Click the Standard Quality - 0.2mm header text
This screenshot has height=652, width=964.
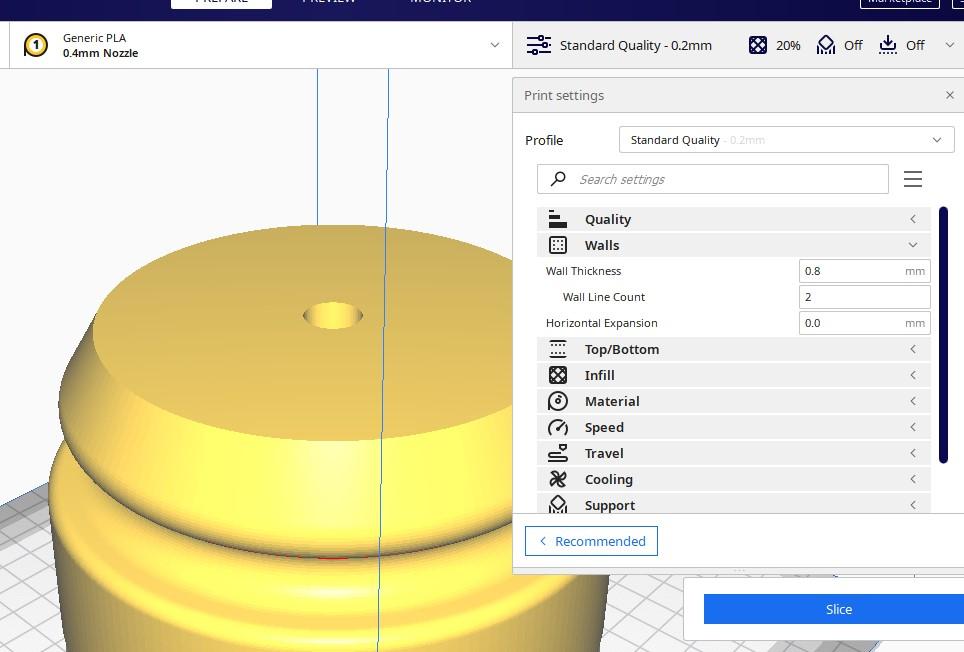coord(636,45)
